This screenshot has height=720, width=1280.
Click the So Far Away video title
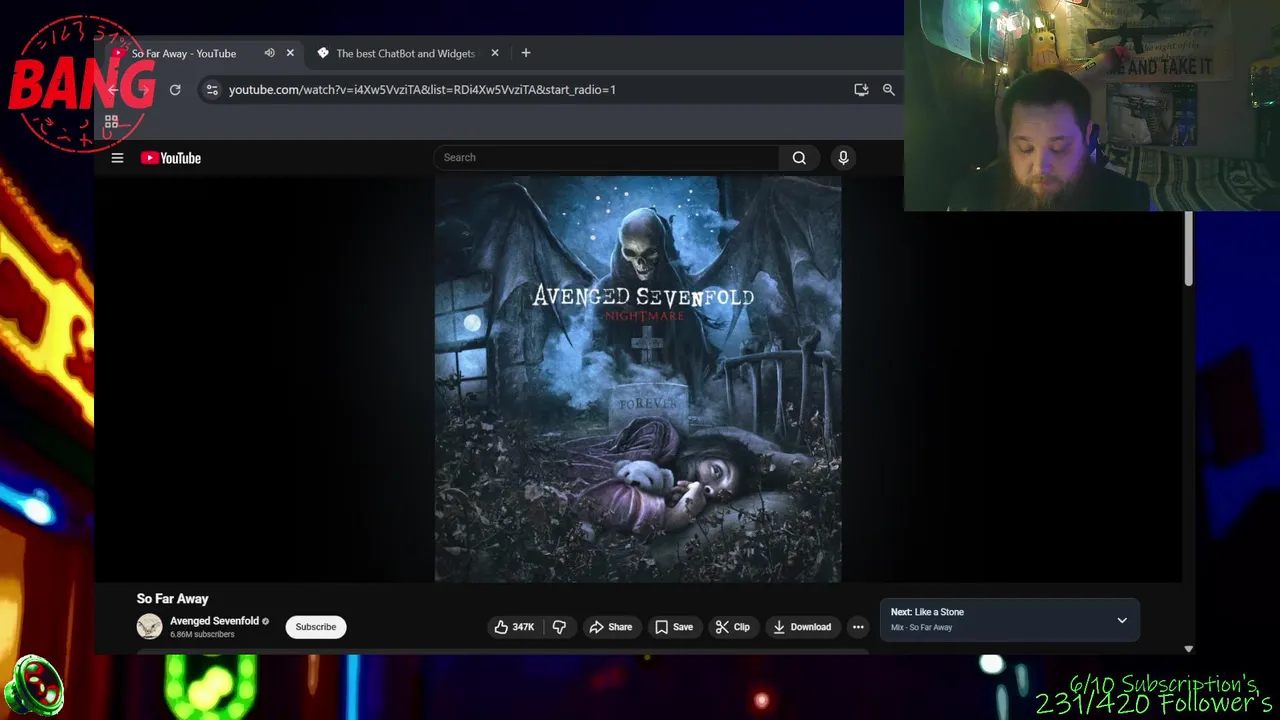tap(172, 598)
